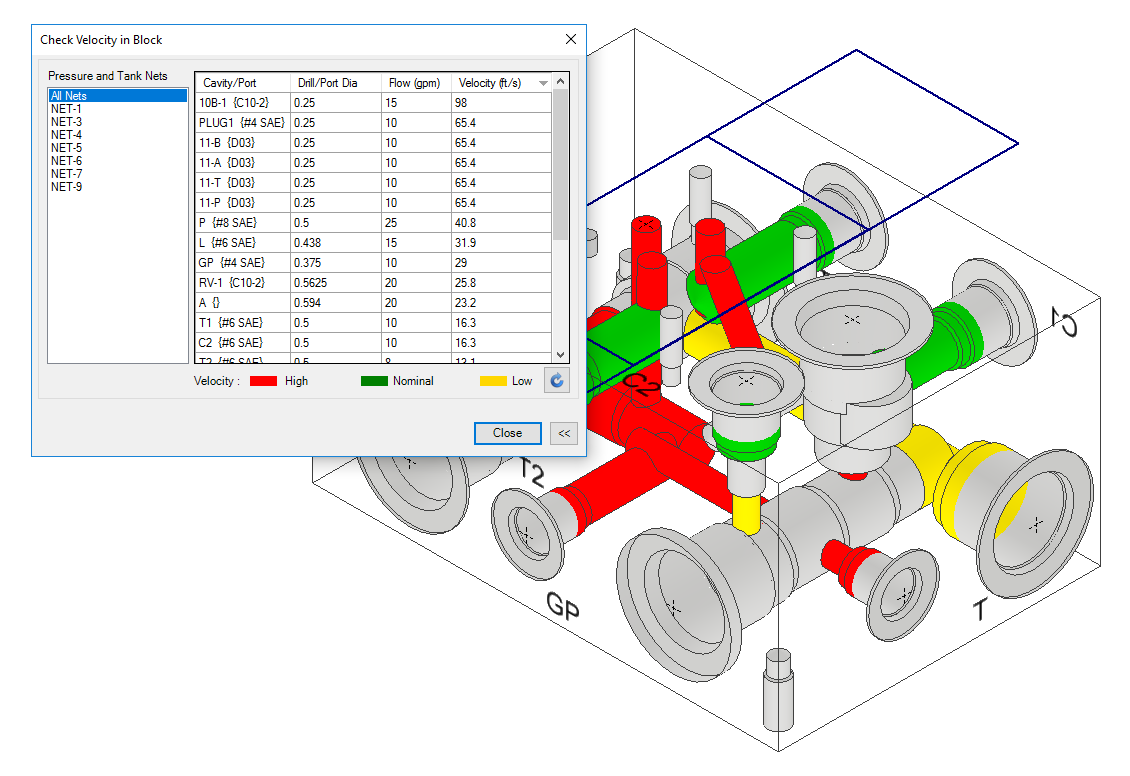Collapse dialog with the << button
The width and height of the screenshot is (1130, 776).
[x=564, y=433]
